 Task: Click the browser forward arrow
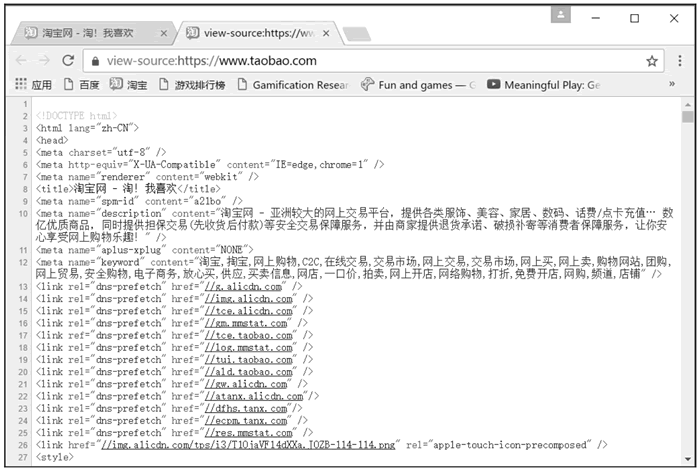[44, 60]
